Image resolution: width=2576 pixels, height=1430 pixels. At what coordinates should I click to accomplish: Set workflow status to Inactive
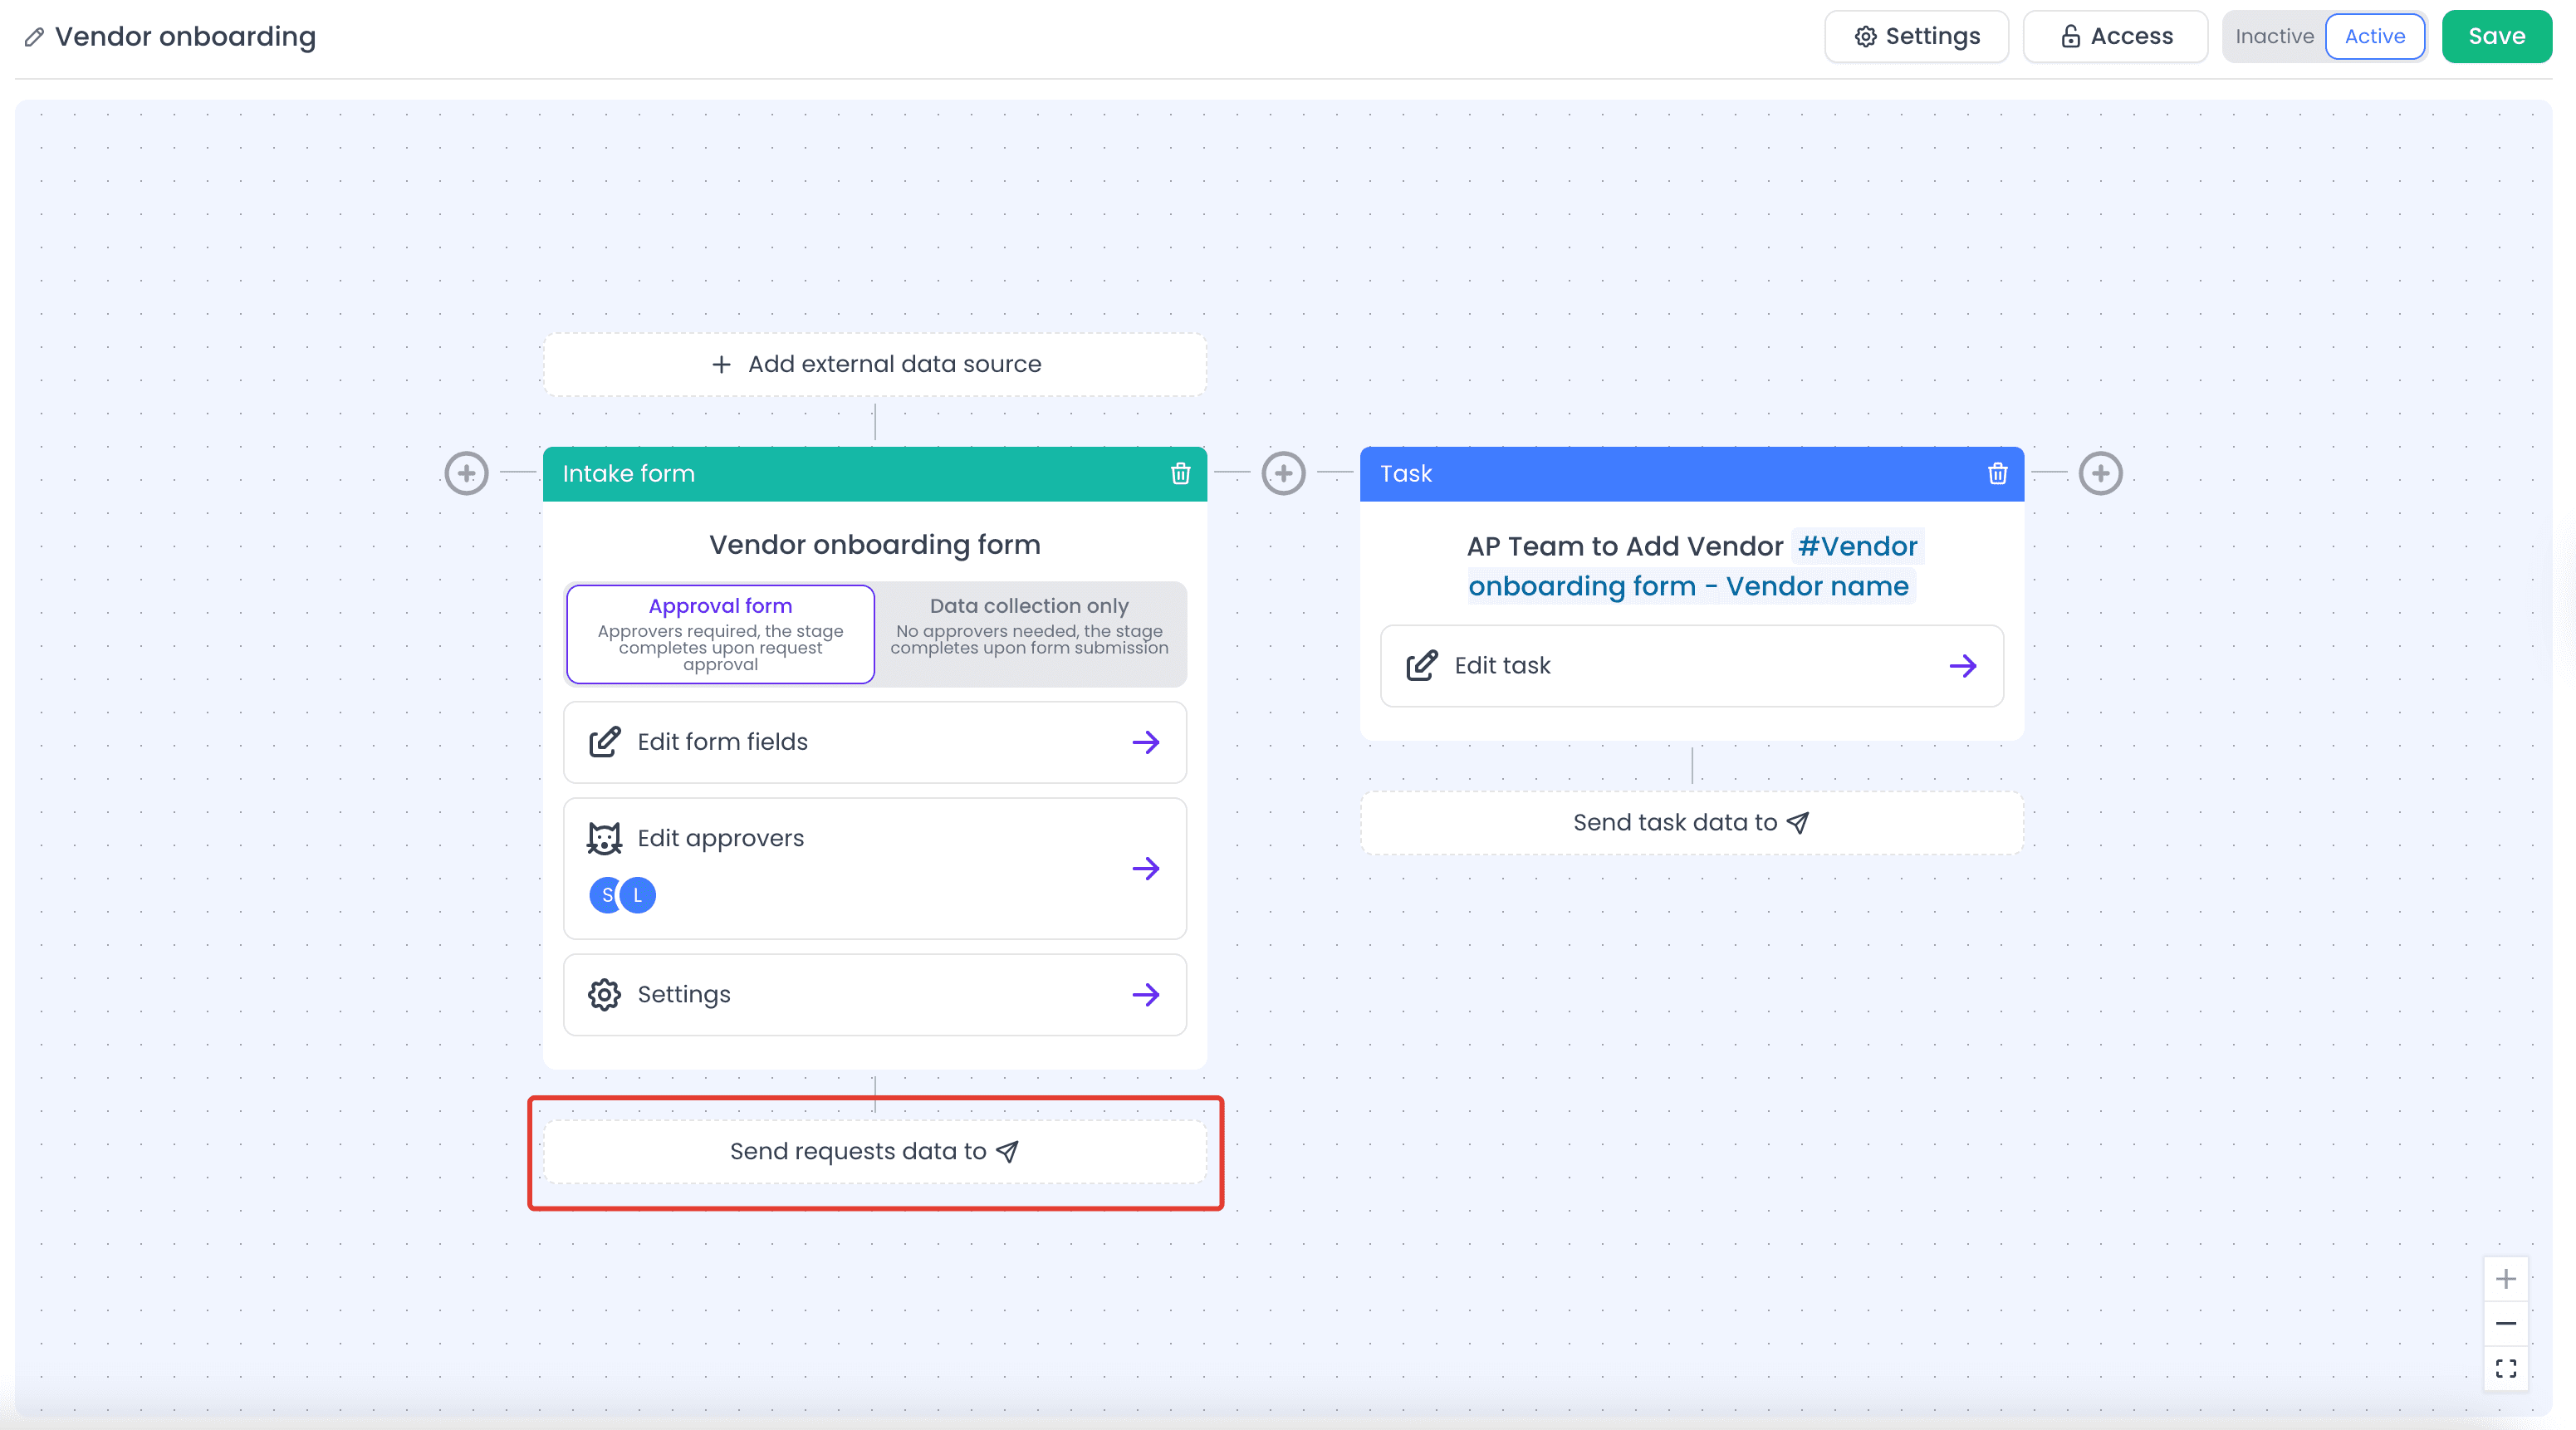[x=2274, y=37]
